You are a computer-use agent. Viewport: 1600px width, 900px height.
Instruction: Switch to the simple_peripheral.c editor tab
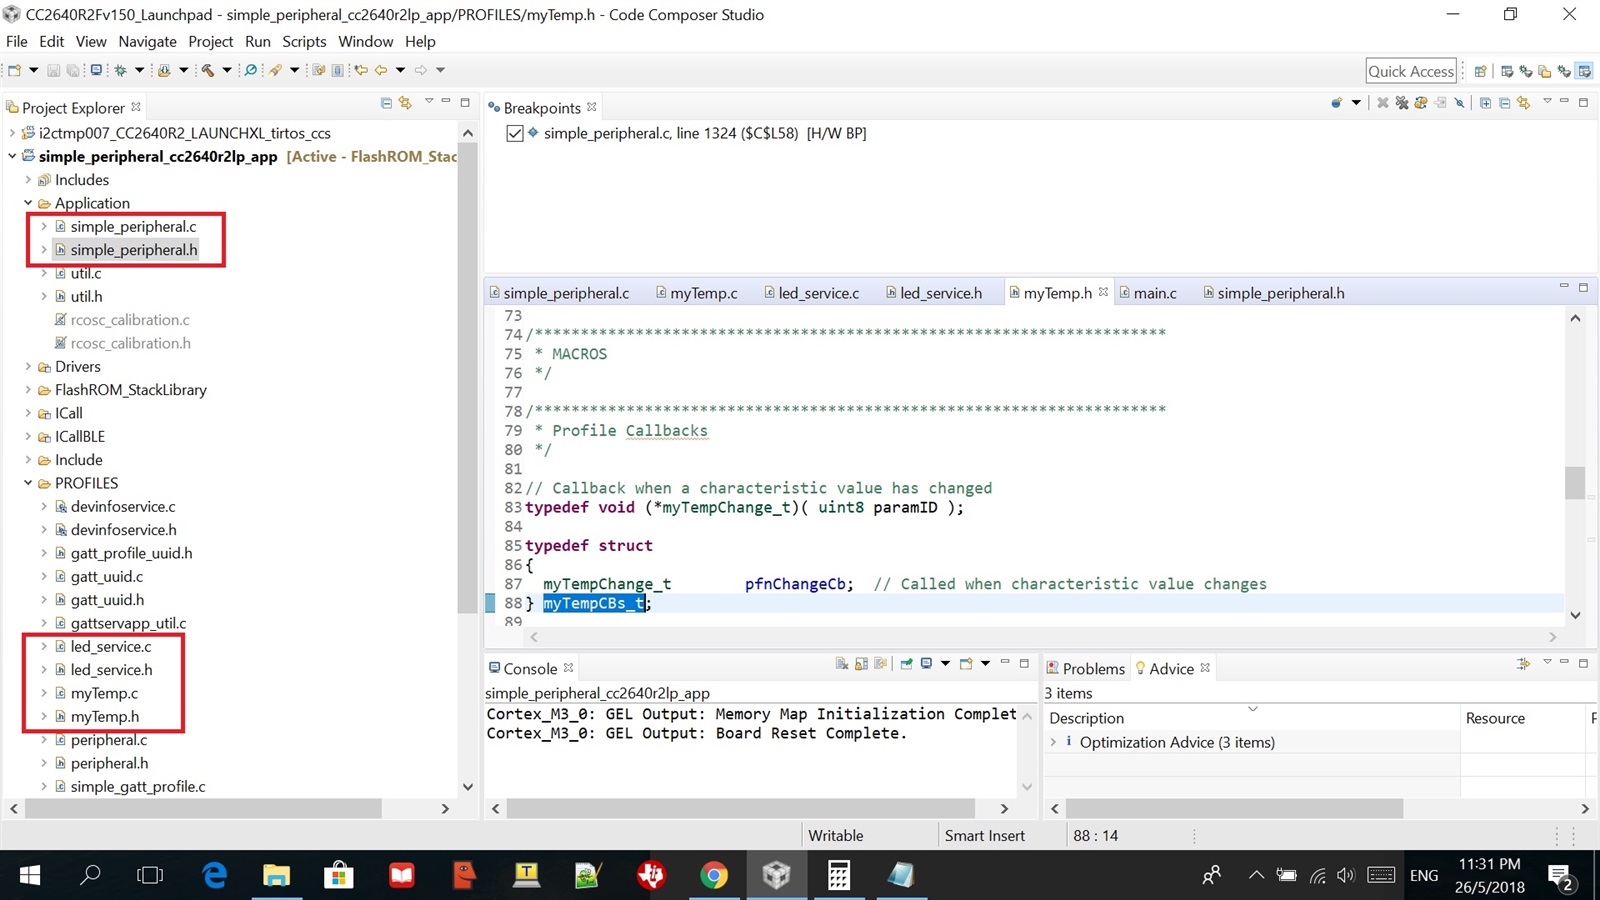pyautogui.click(x=566, y=293)
